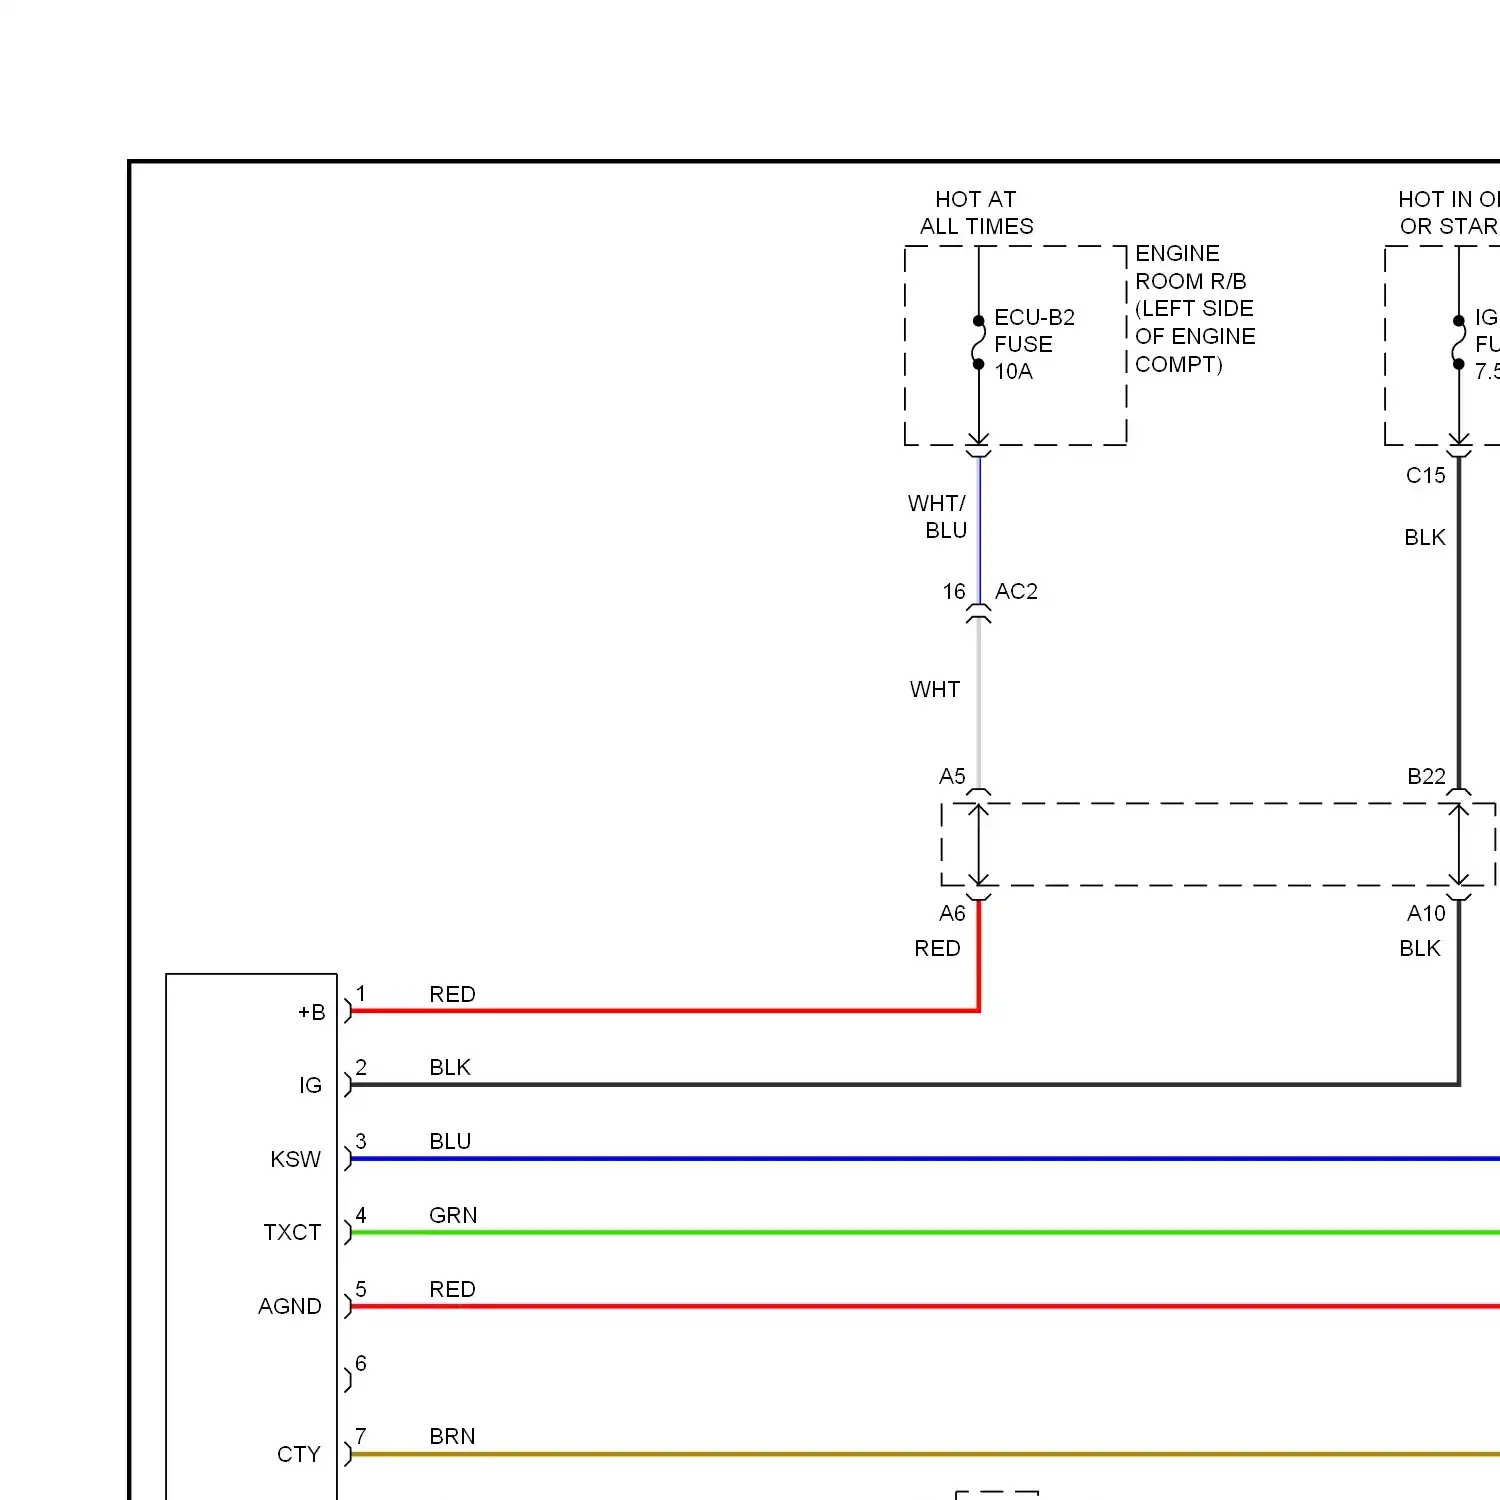The image size is (1500, 1500).
Task: Click the "ECU-B2 FUSE 10A" label
Action: [1034, 344]
